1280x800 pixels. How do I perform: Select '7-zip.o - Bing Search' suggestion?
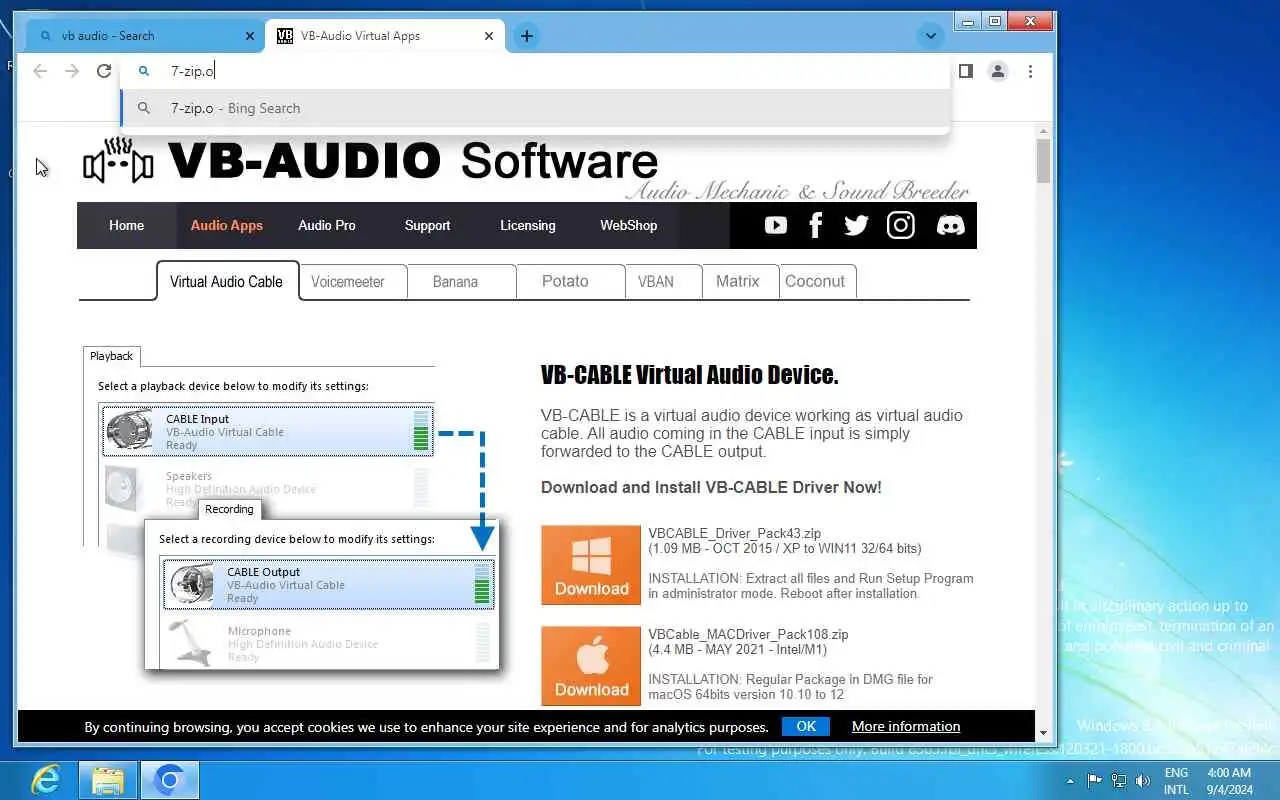[x=535, y=108]
